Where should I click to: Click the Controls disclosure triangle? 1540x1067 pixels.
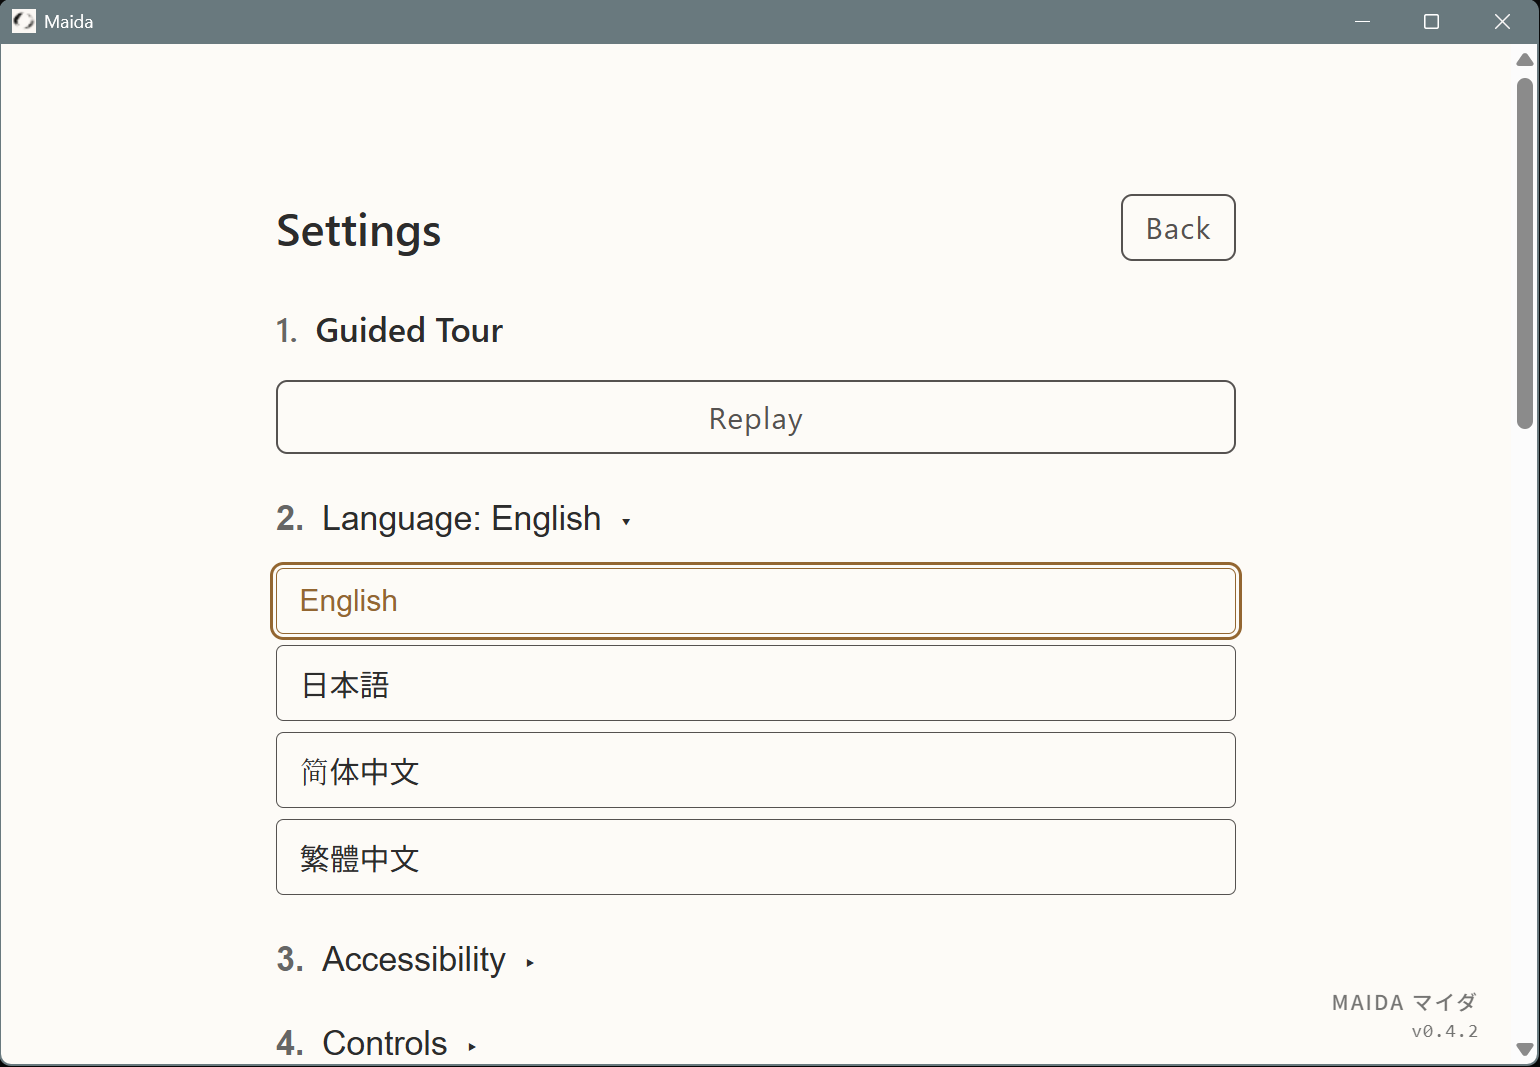click(x=471, y=1046)
